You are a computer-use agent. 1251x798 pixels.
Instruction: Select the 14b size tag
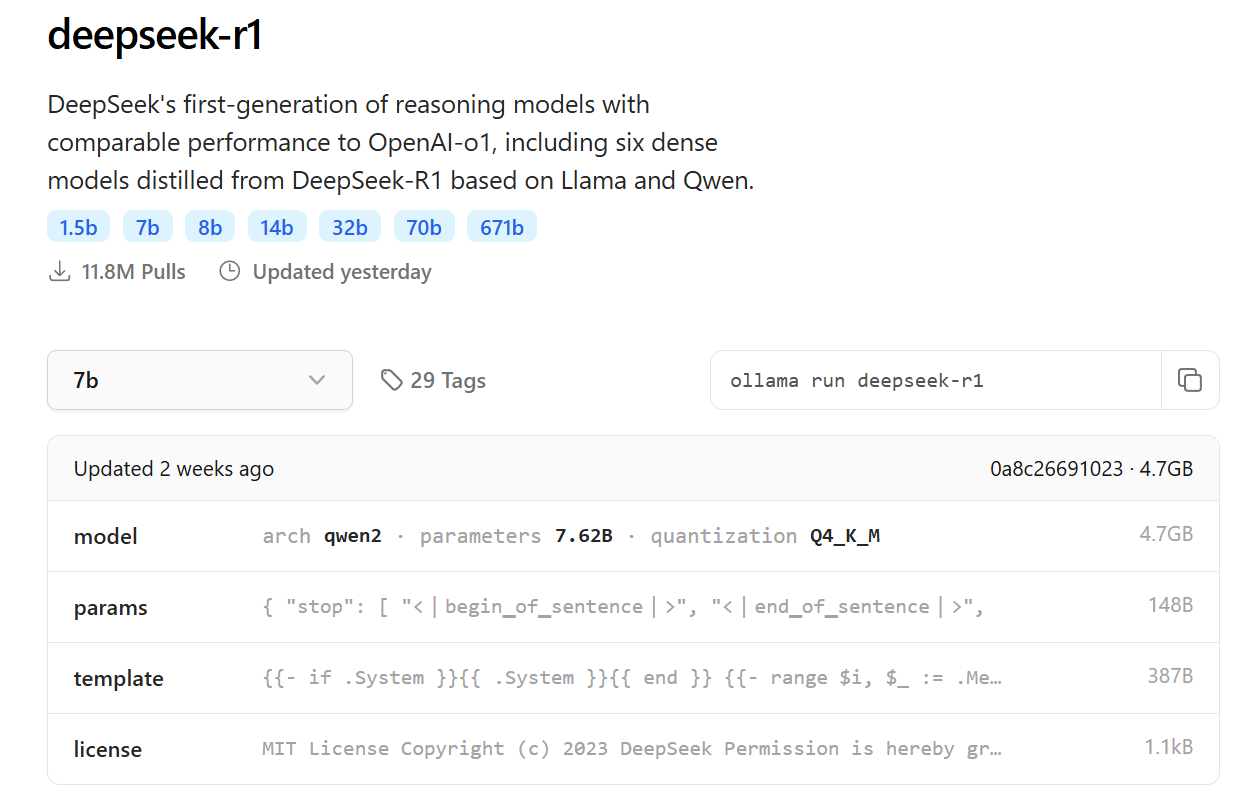tap(277, 227)
